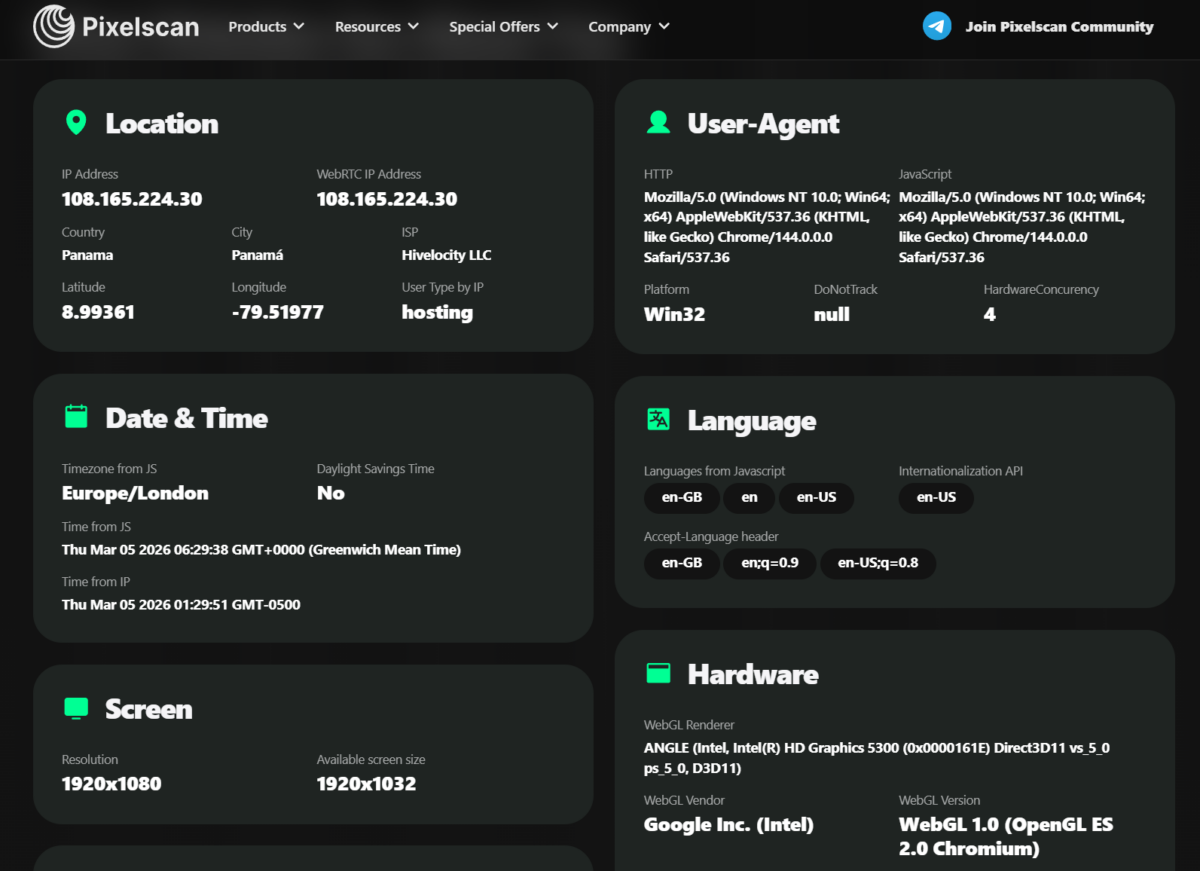Click the Hardware card icon
The image size is (1200, 871).
point(658,674)
